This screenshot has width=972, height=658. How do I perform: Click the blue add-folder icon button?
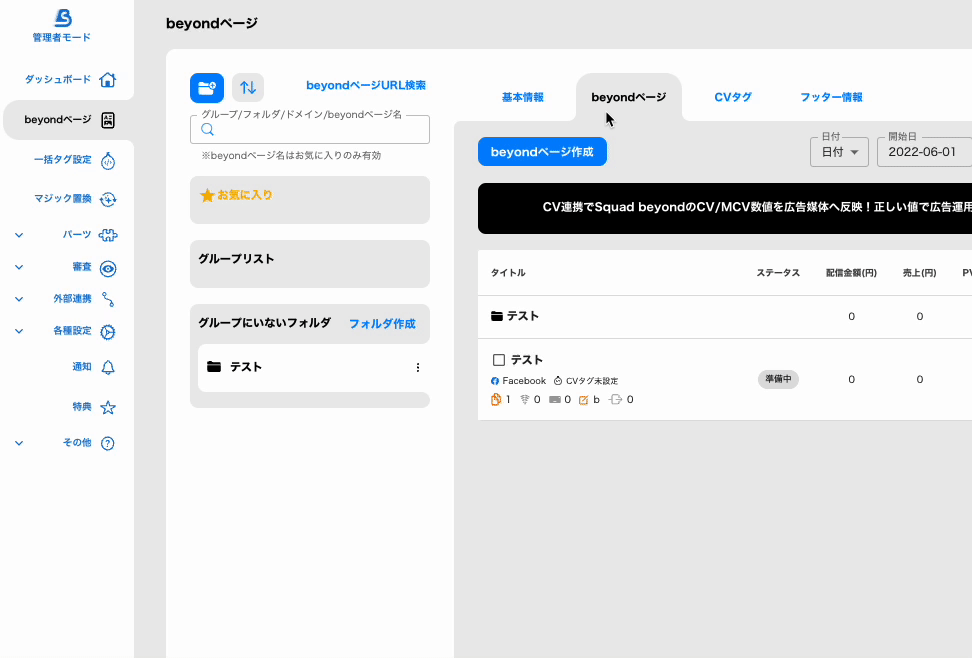(207, 87)
